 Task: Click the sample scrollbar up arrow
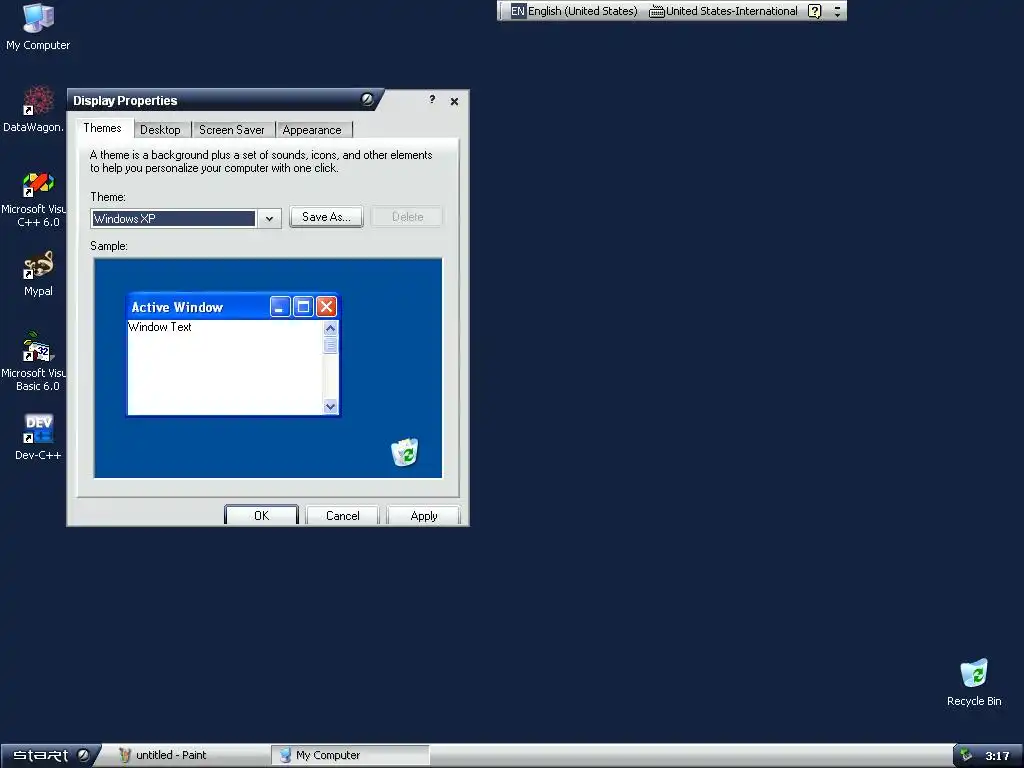(x=330, y=328)
